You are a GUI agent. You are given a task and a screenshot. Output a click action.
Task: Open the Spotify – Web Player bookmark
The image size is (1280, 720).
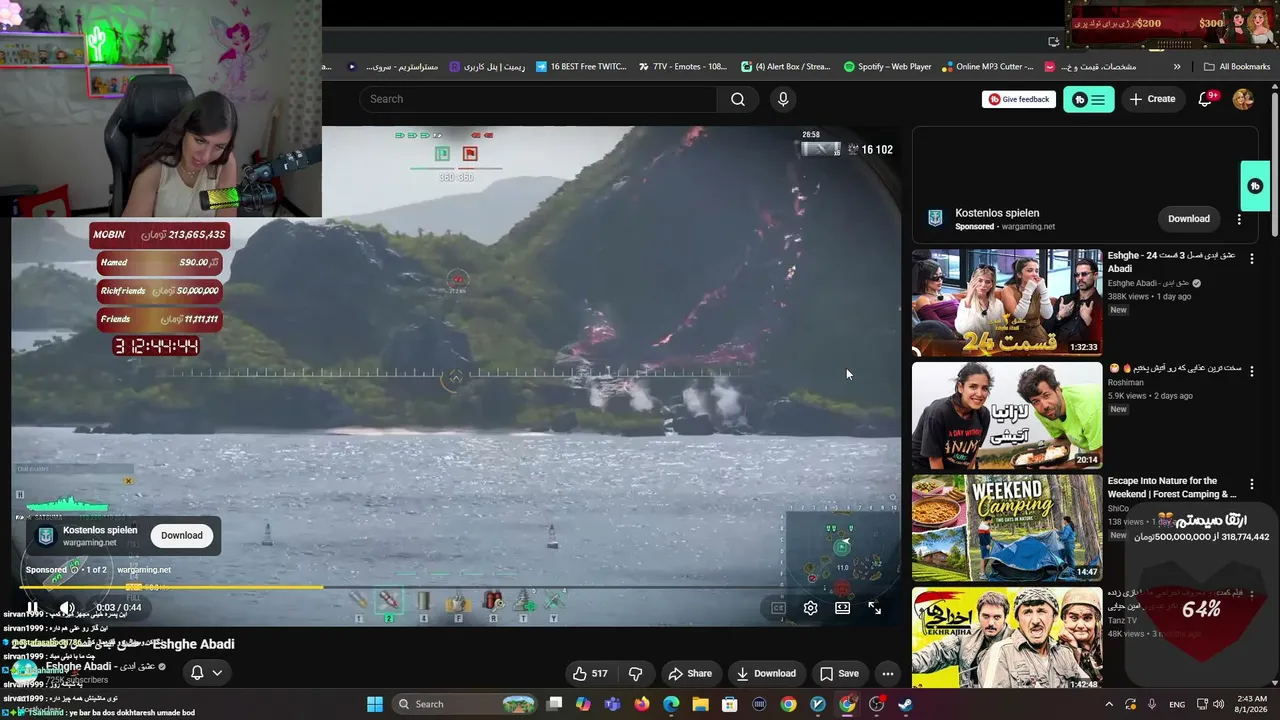[887, 67]
